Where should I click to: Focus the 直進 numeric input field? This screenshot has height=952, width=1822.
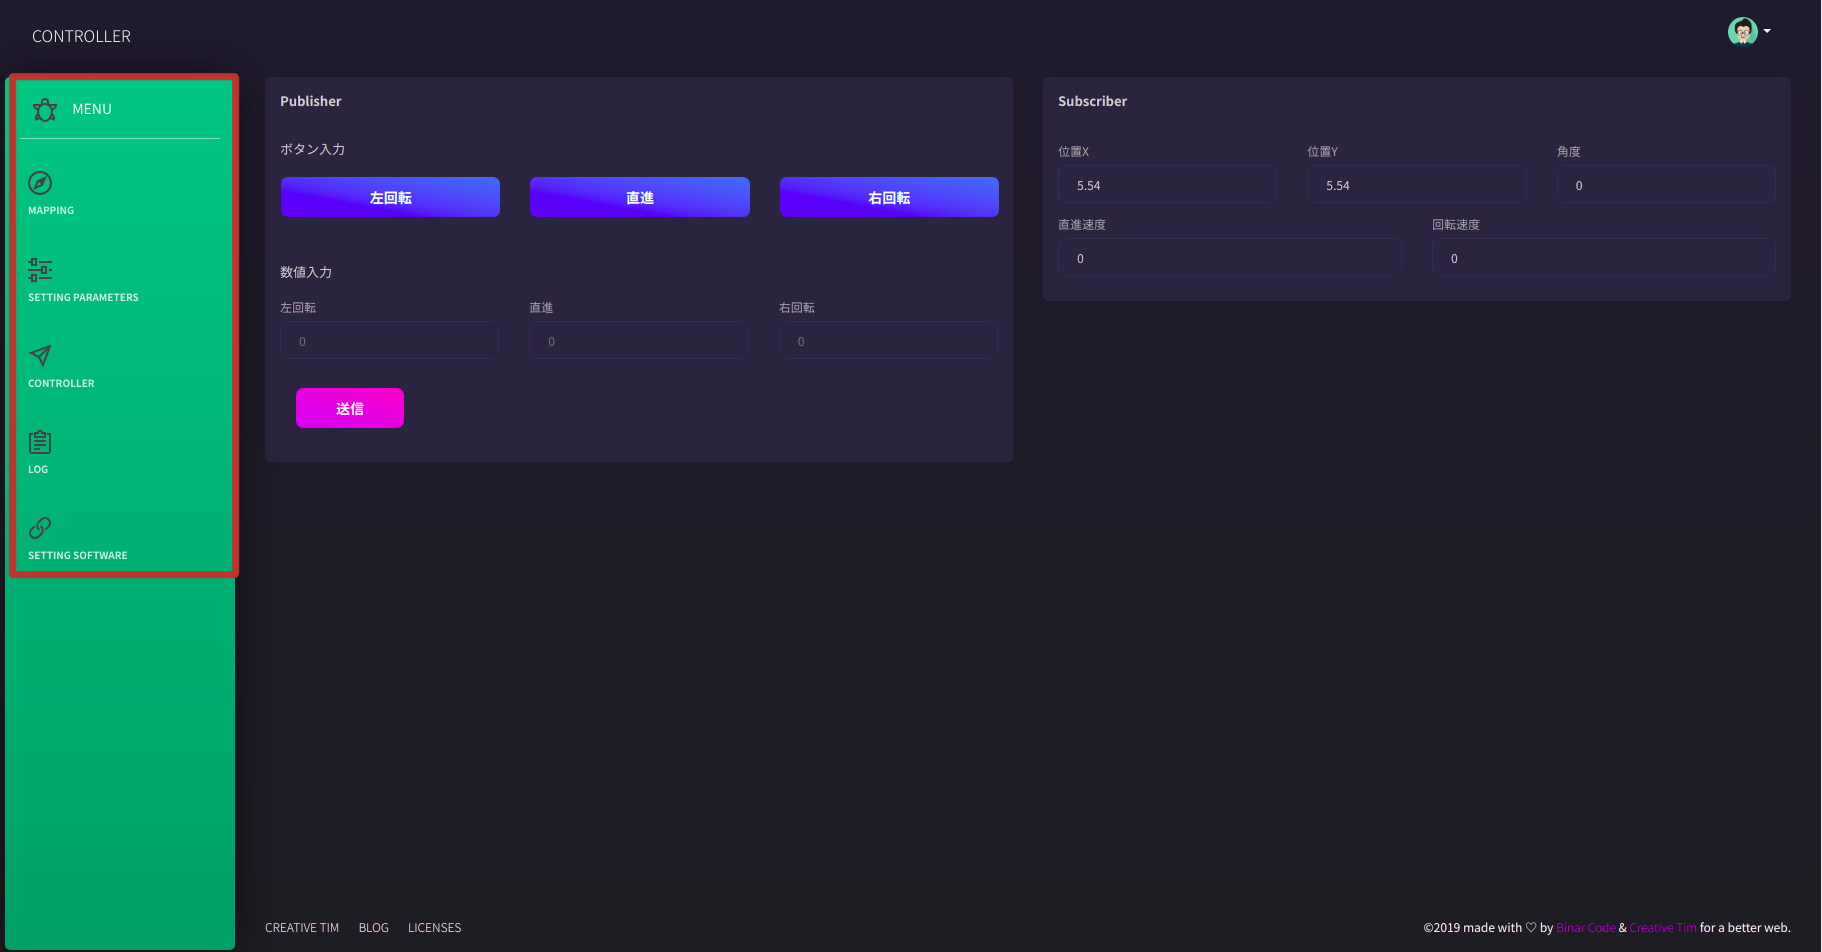[x=639, y=341]
